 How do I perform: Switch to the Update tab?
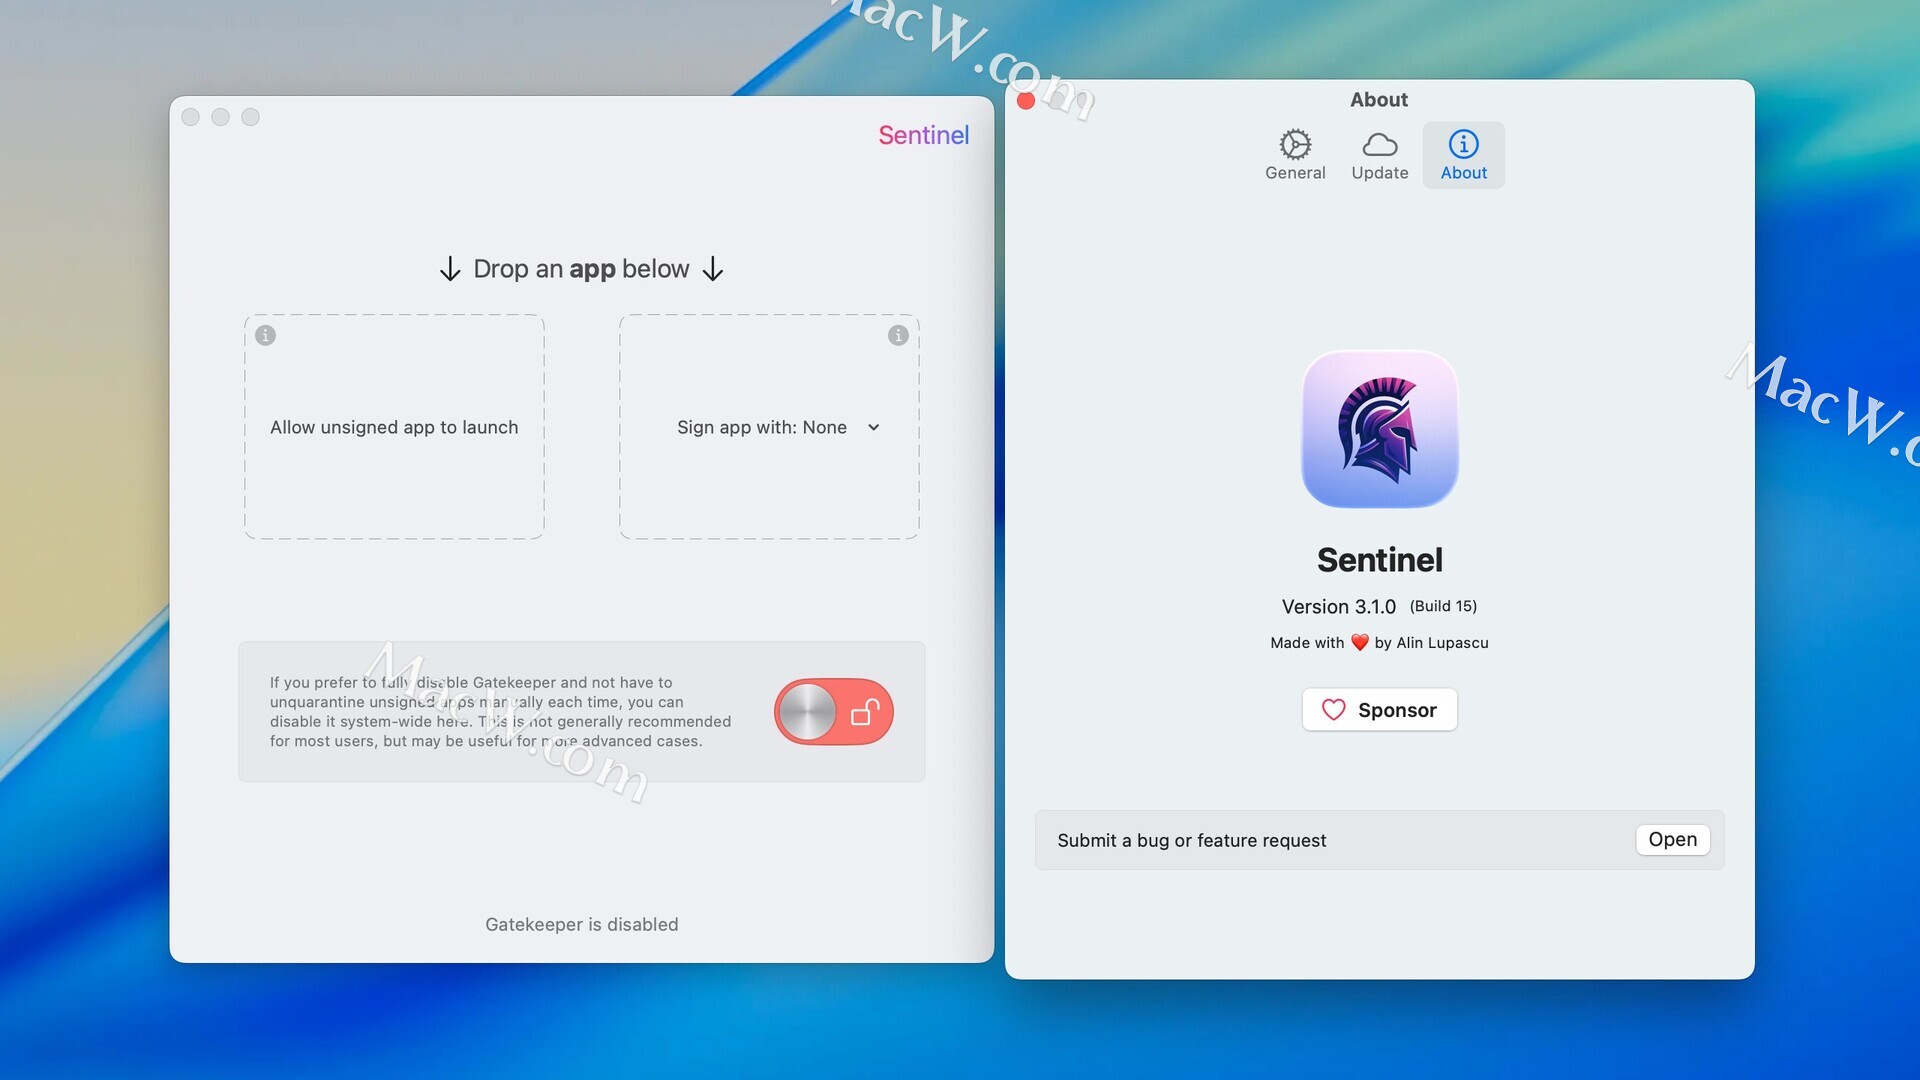coord(1380,155)
